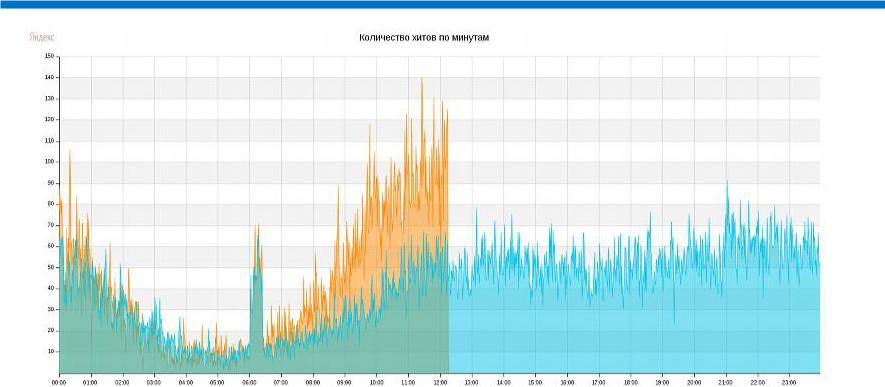Click the 11:00 time label on the x-axis

coord(408,382)
